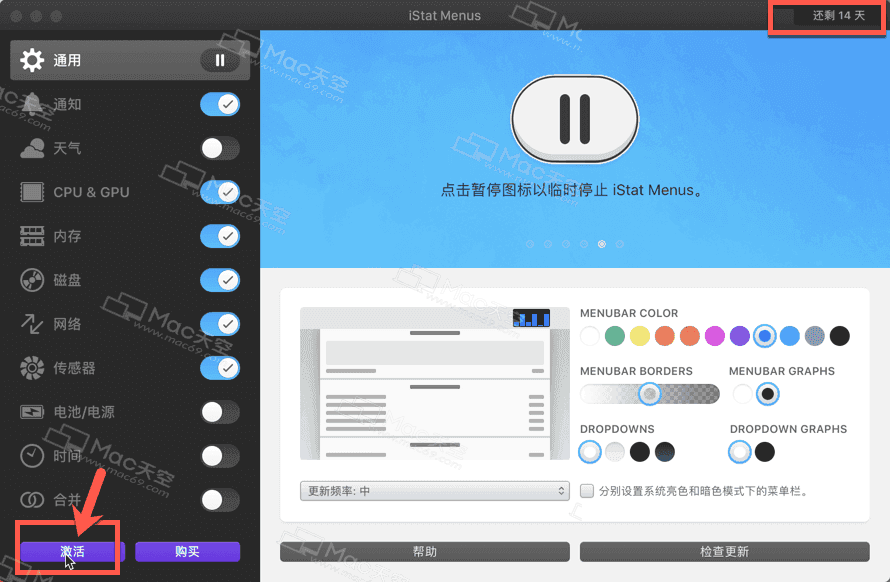Image resolution: width=890 pixels, height=582 pixels.
Task: Click the pause button beside 通用
Action: 220,60
